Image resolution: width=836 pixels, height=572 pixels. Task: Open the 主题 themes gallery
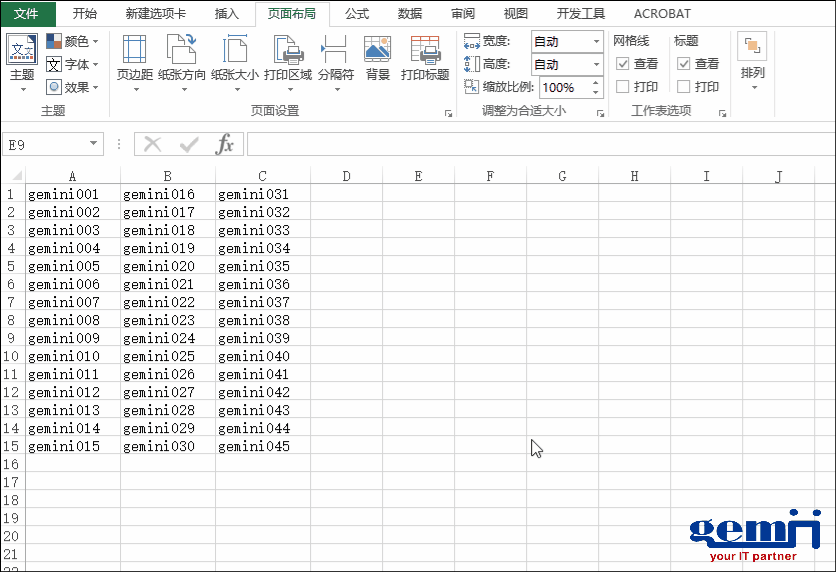point(22,63)
